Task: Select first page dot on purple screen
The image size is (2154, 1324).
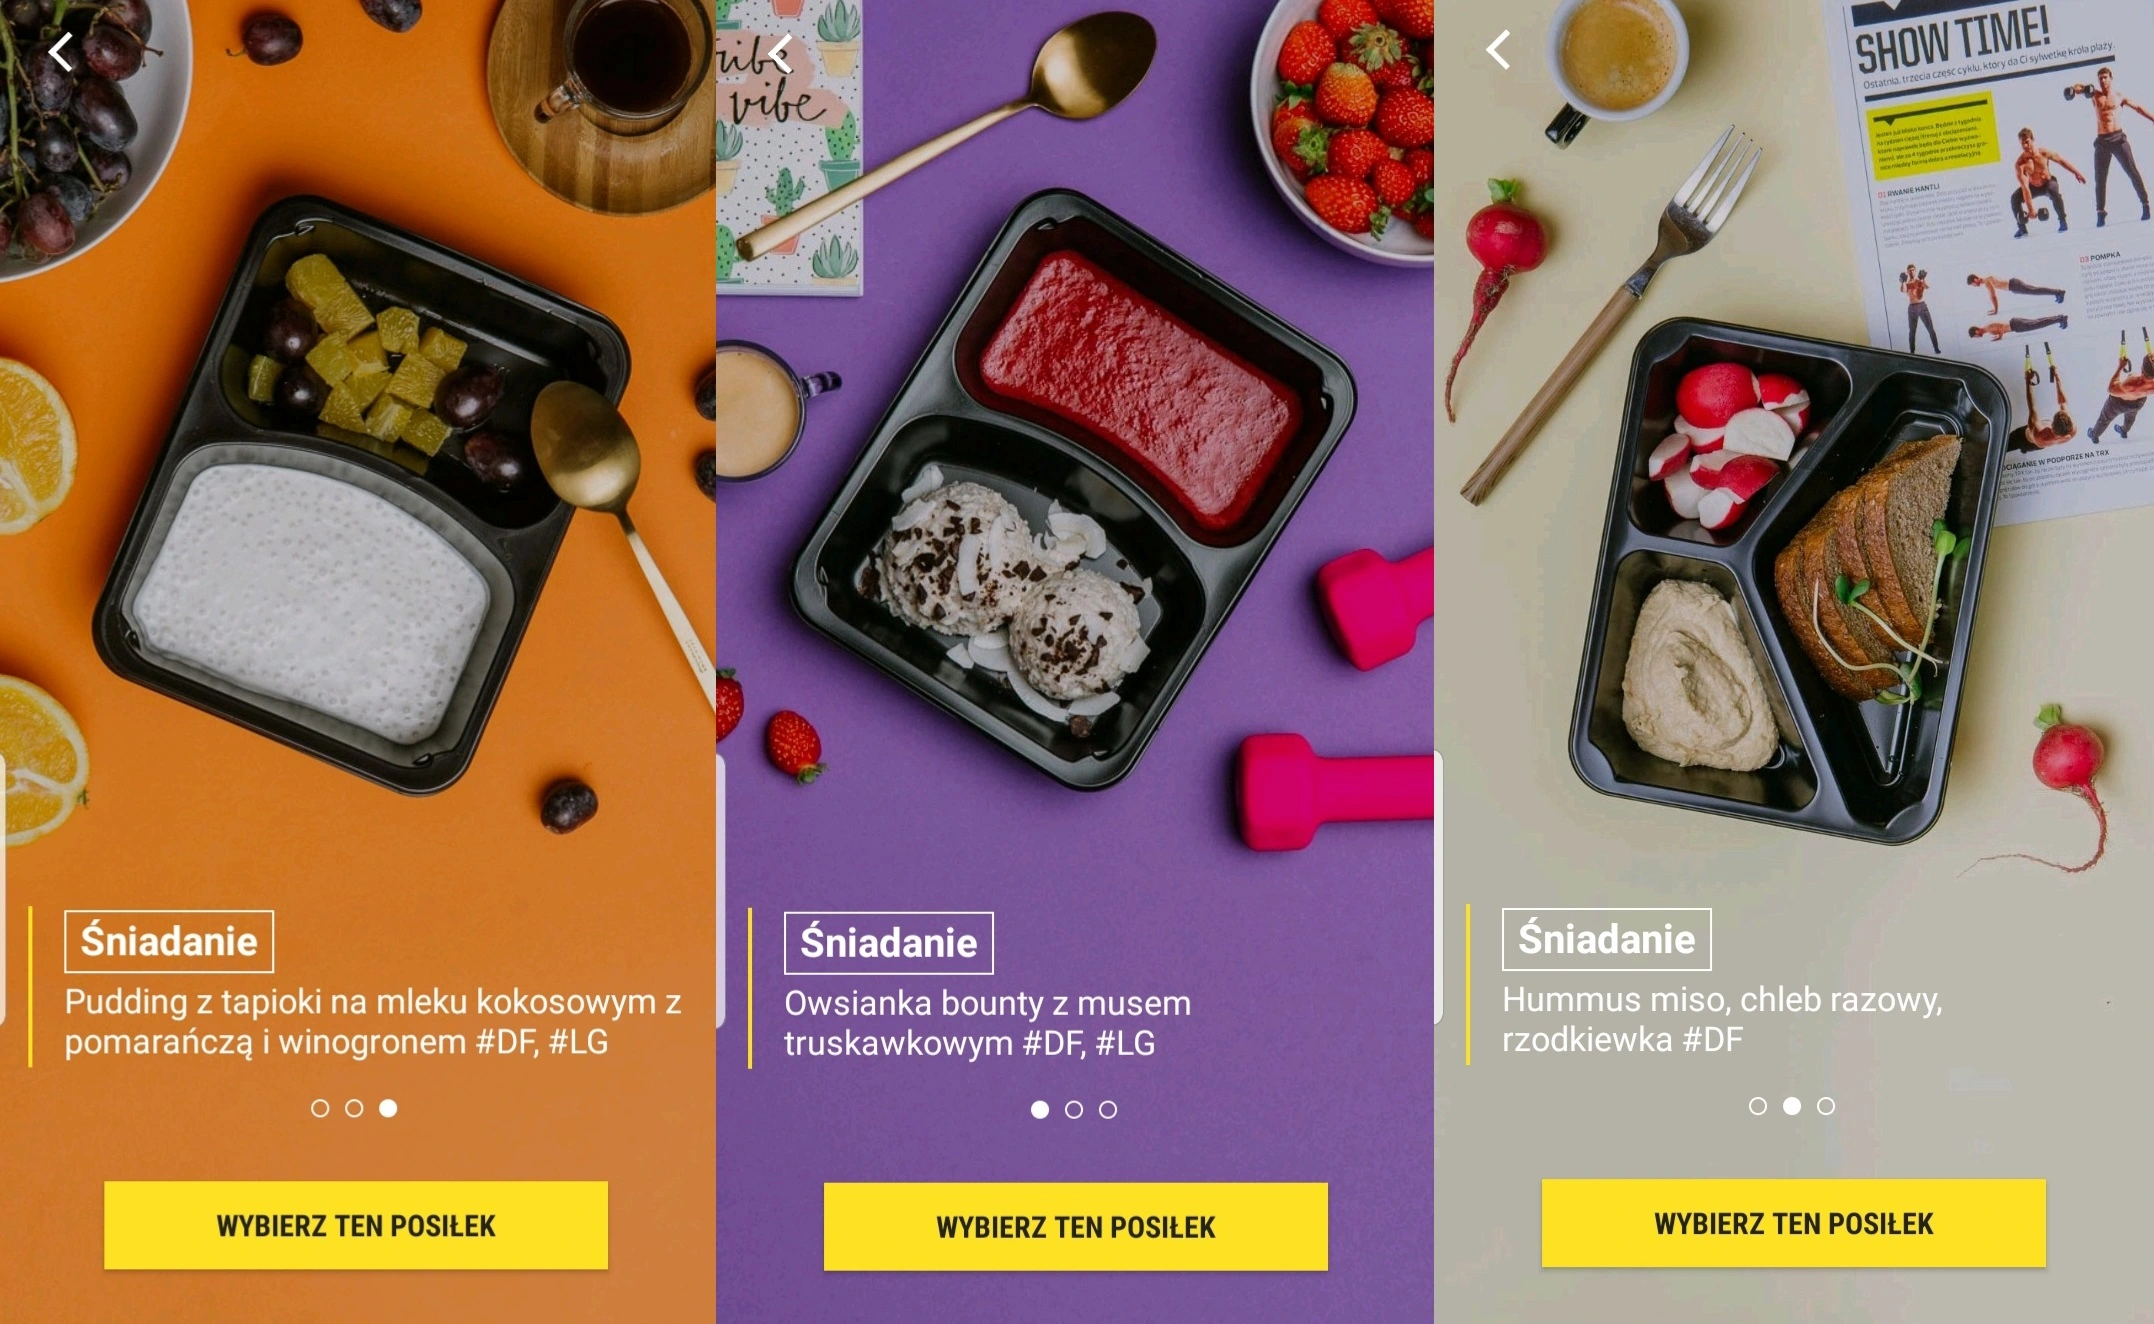Action: (x=1040, y=1110)
